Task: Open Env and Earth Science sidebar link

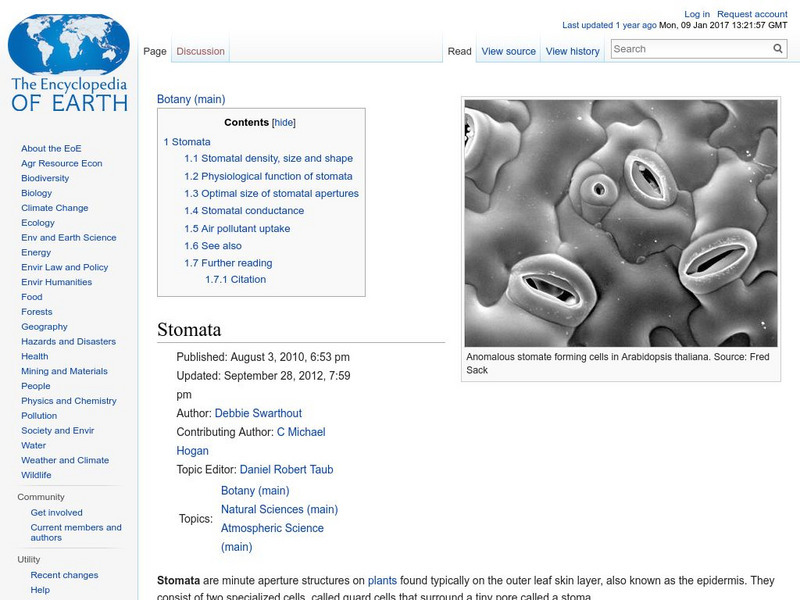Action: (x=68, y=237)
